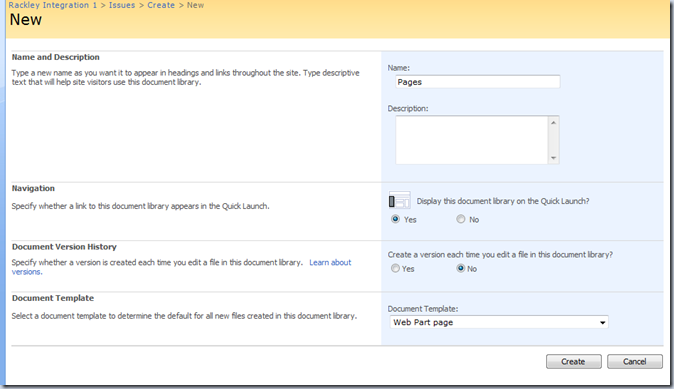Screen dimensions: 674x389
Task: Click the Description: label
Action: 408,108
